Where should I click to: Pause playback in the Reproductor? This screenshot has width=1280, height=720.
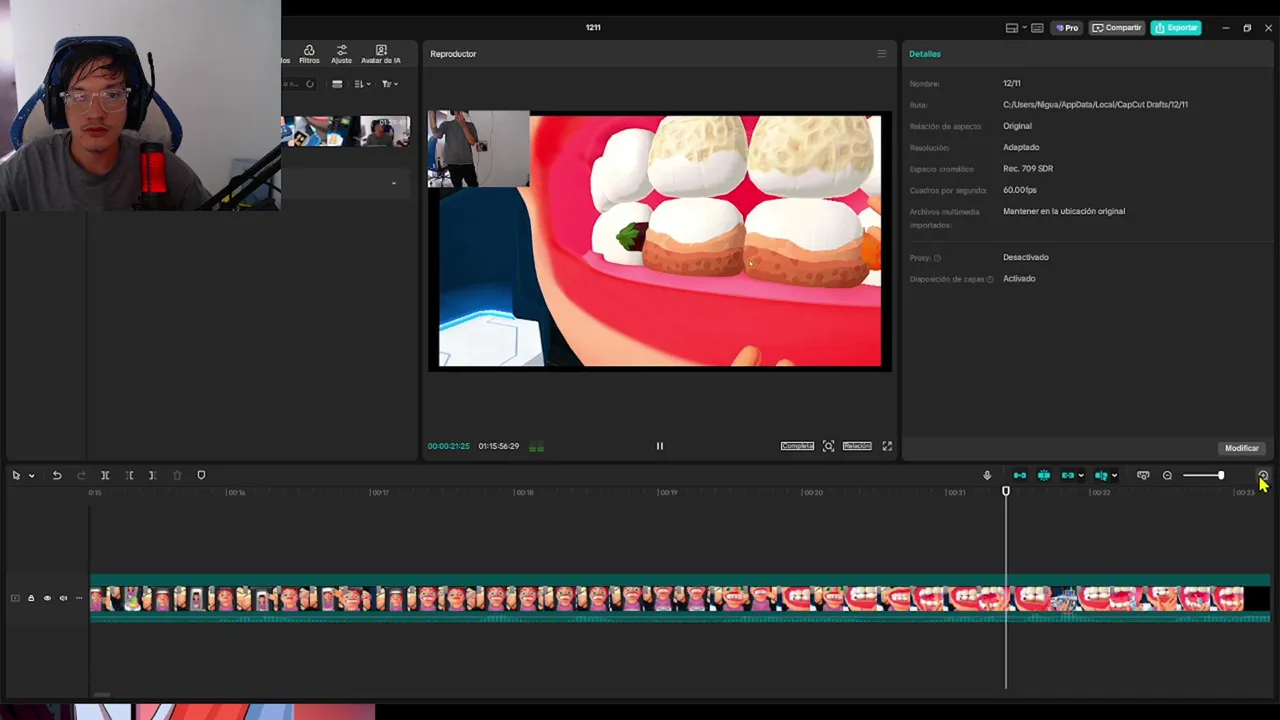pos(660,446)
